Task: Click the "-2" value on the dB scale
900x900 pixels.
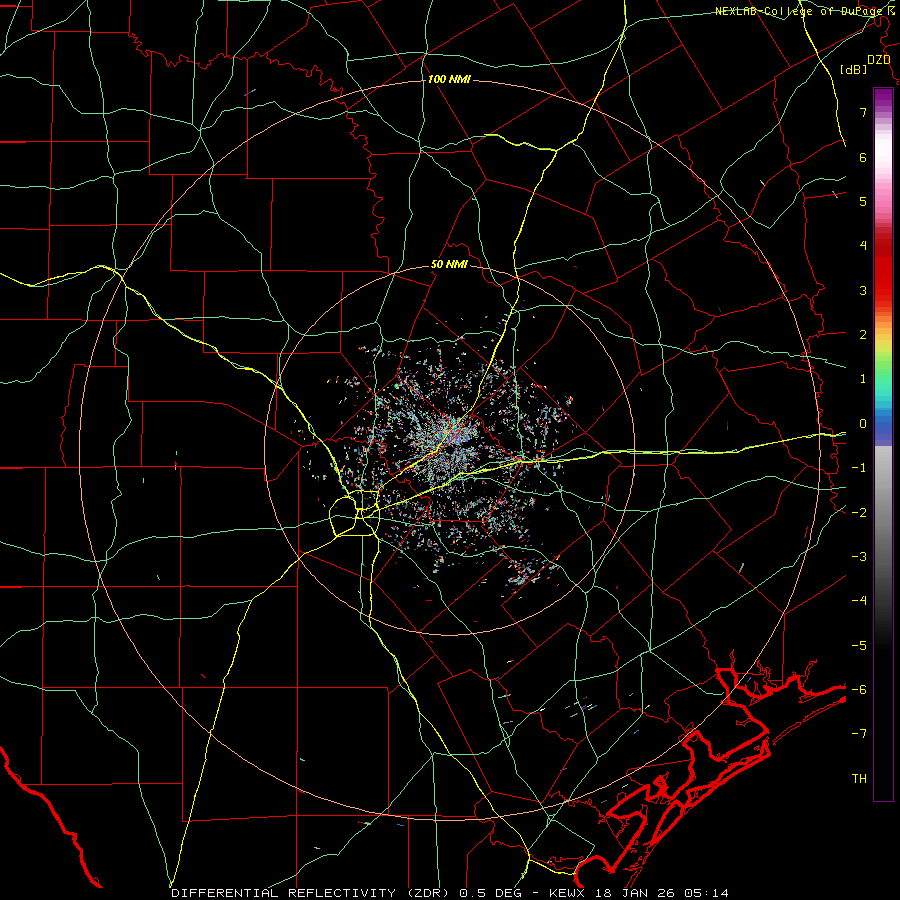Action: pos(859,513)
